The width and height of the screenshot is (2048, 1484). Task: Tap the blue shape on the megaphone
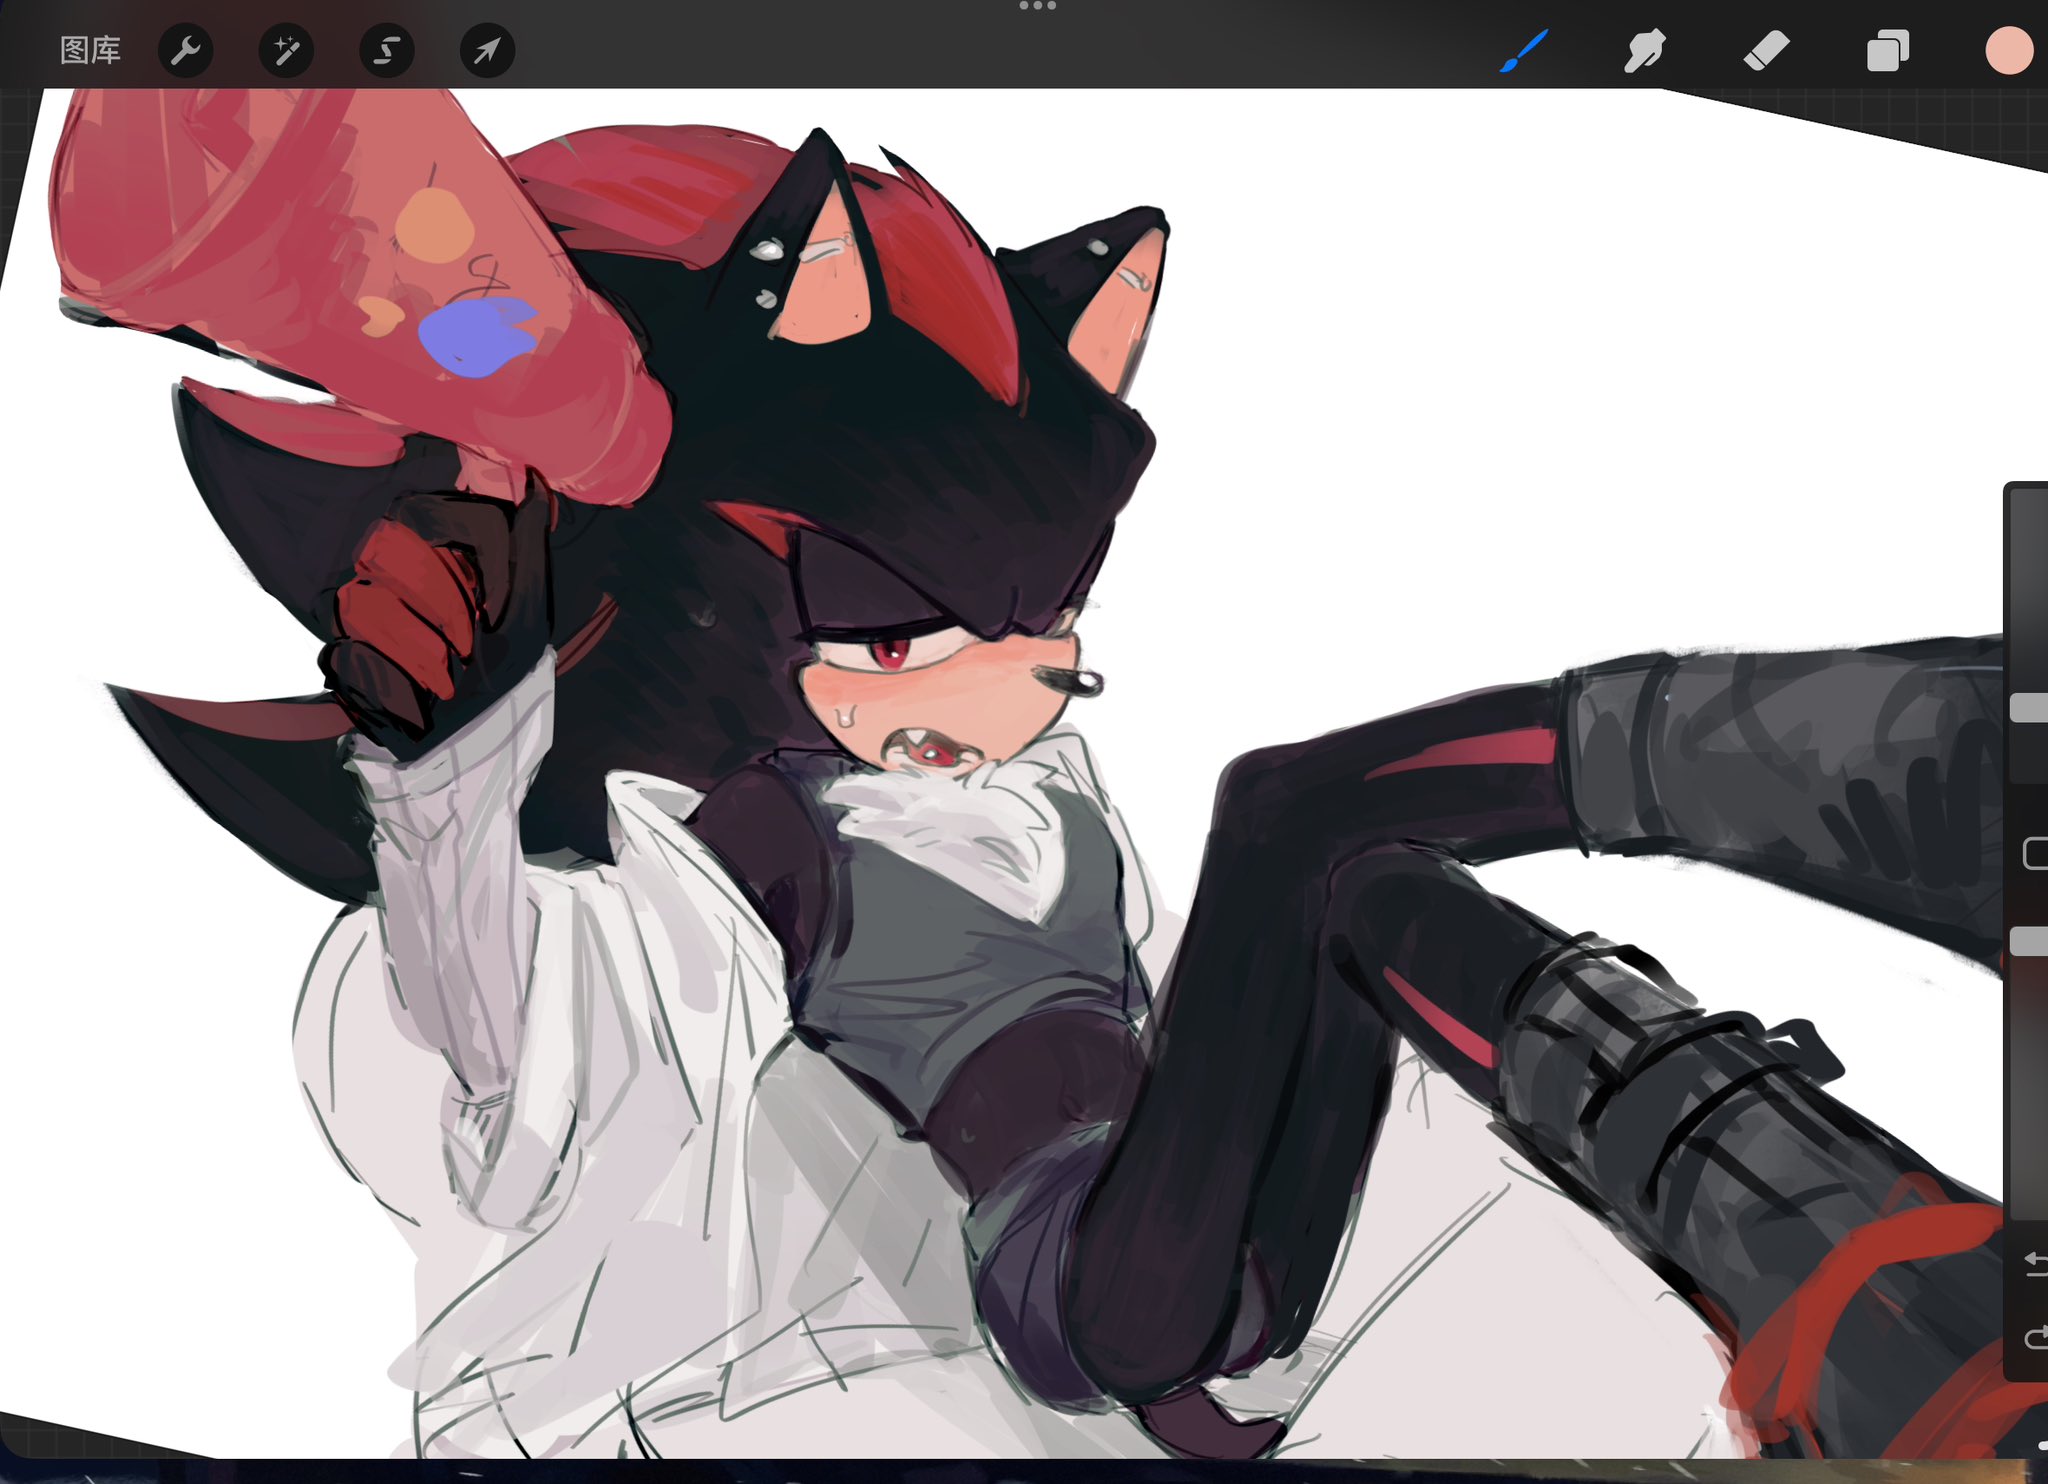(x=476, y=337)
